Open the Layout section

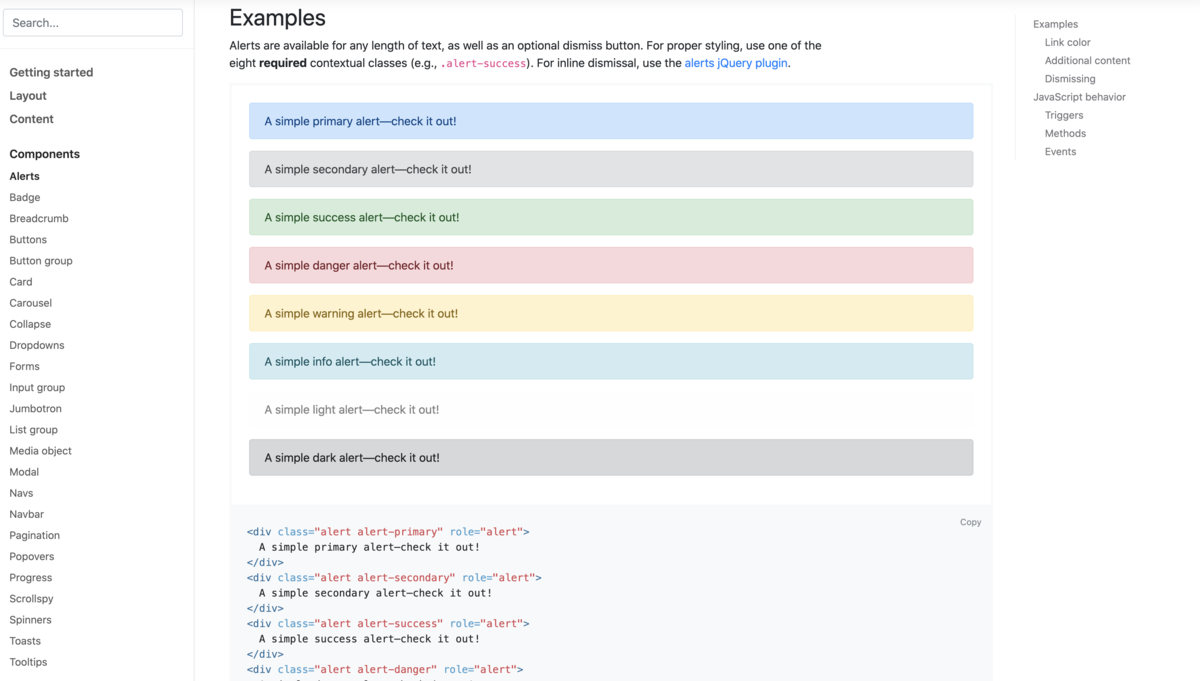click(28, 96)
